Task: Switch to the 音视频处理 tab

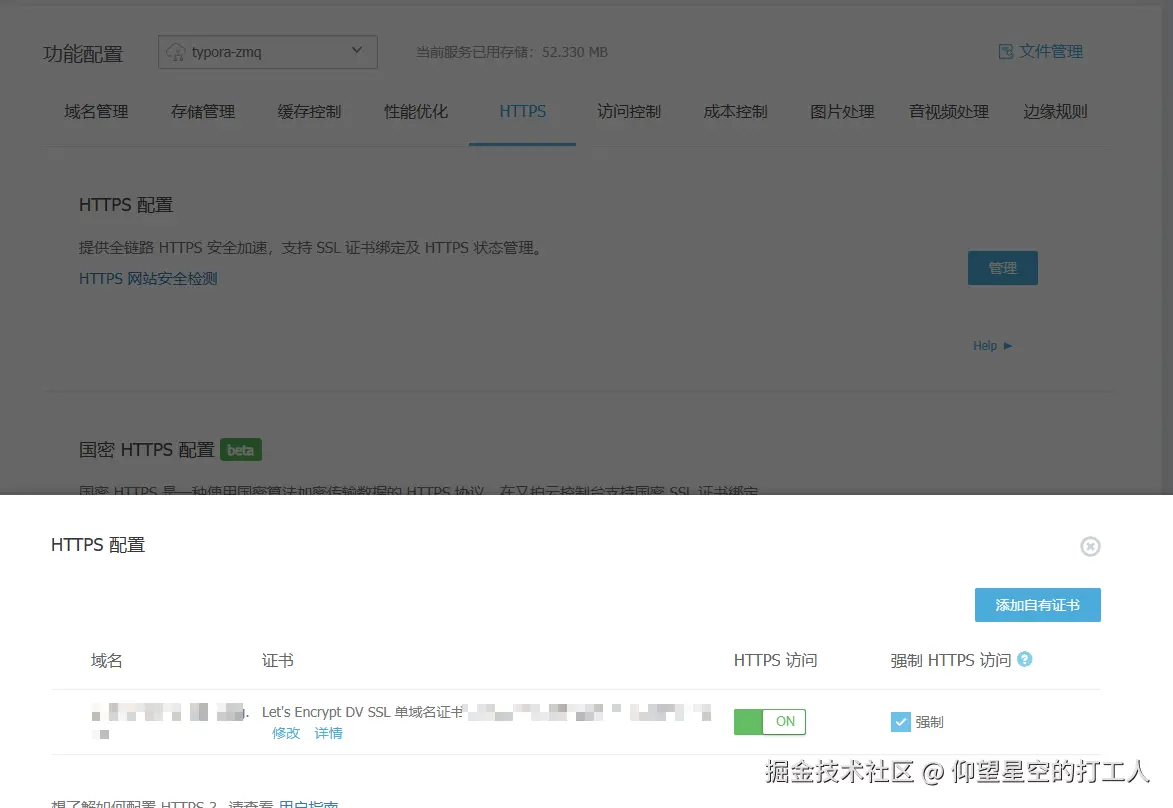Action: click(x=949, y=111)
